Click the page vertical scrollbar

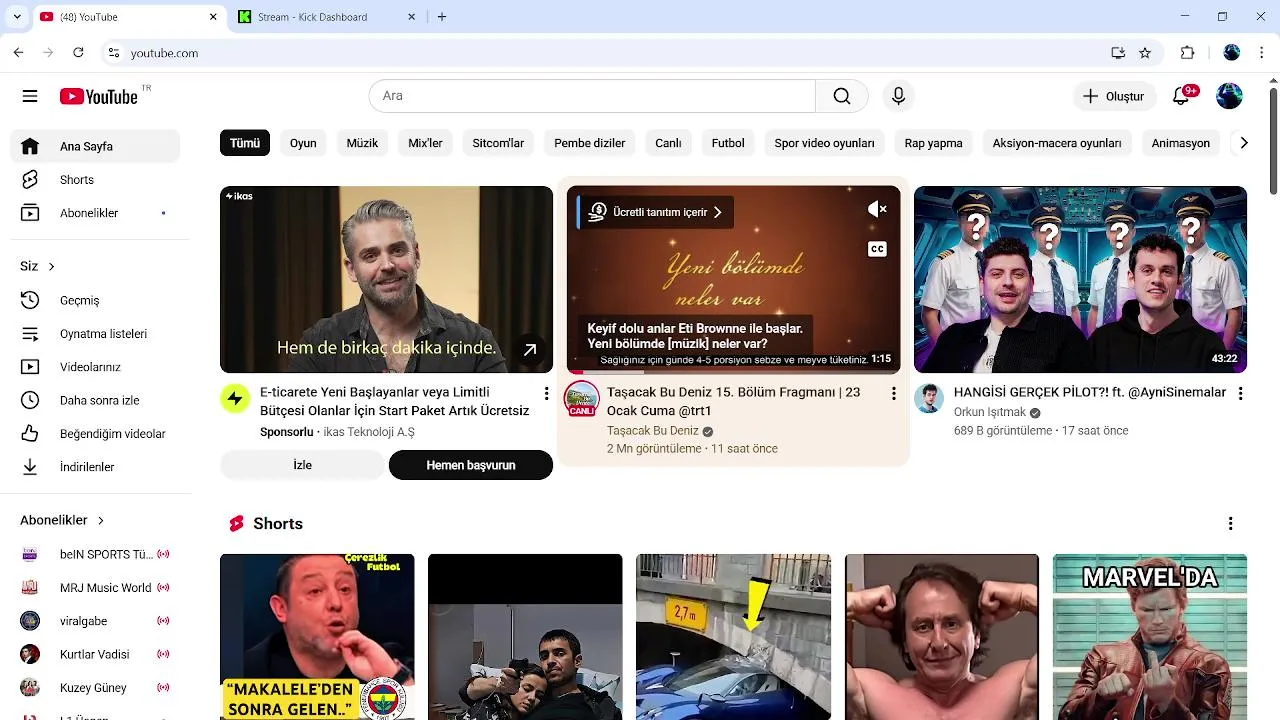click(x=1273, y=140)
